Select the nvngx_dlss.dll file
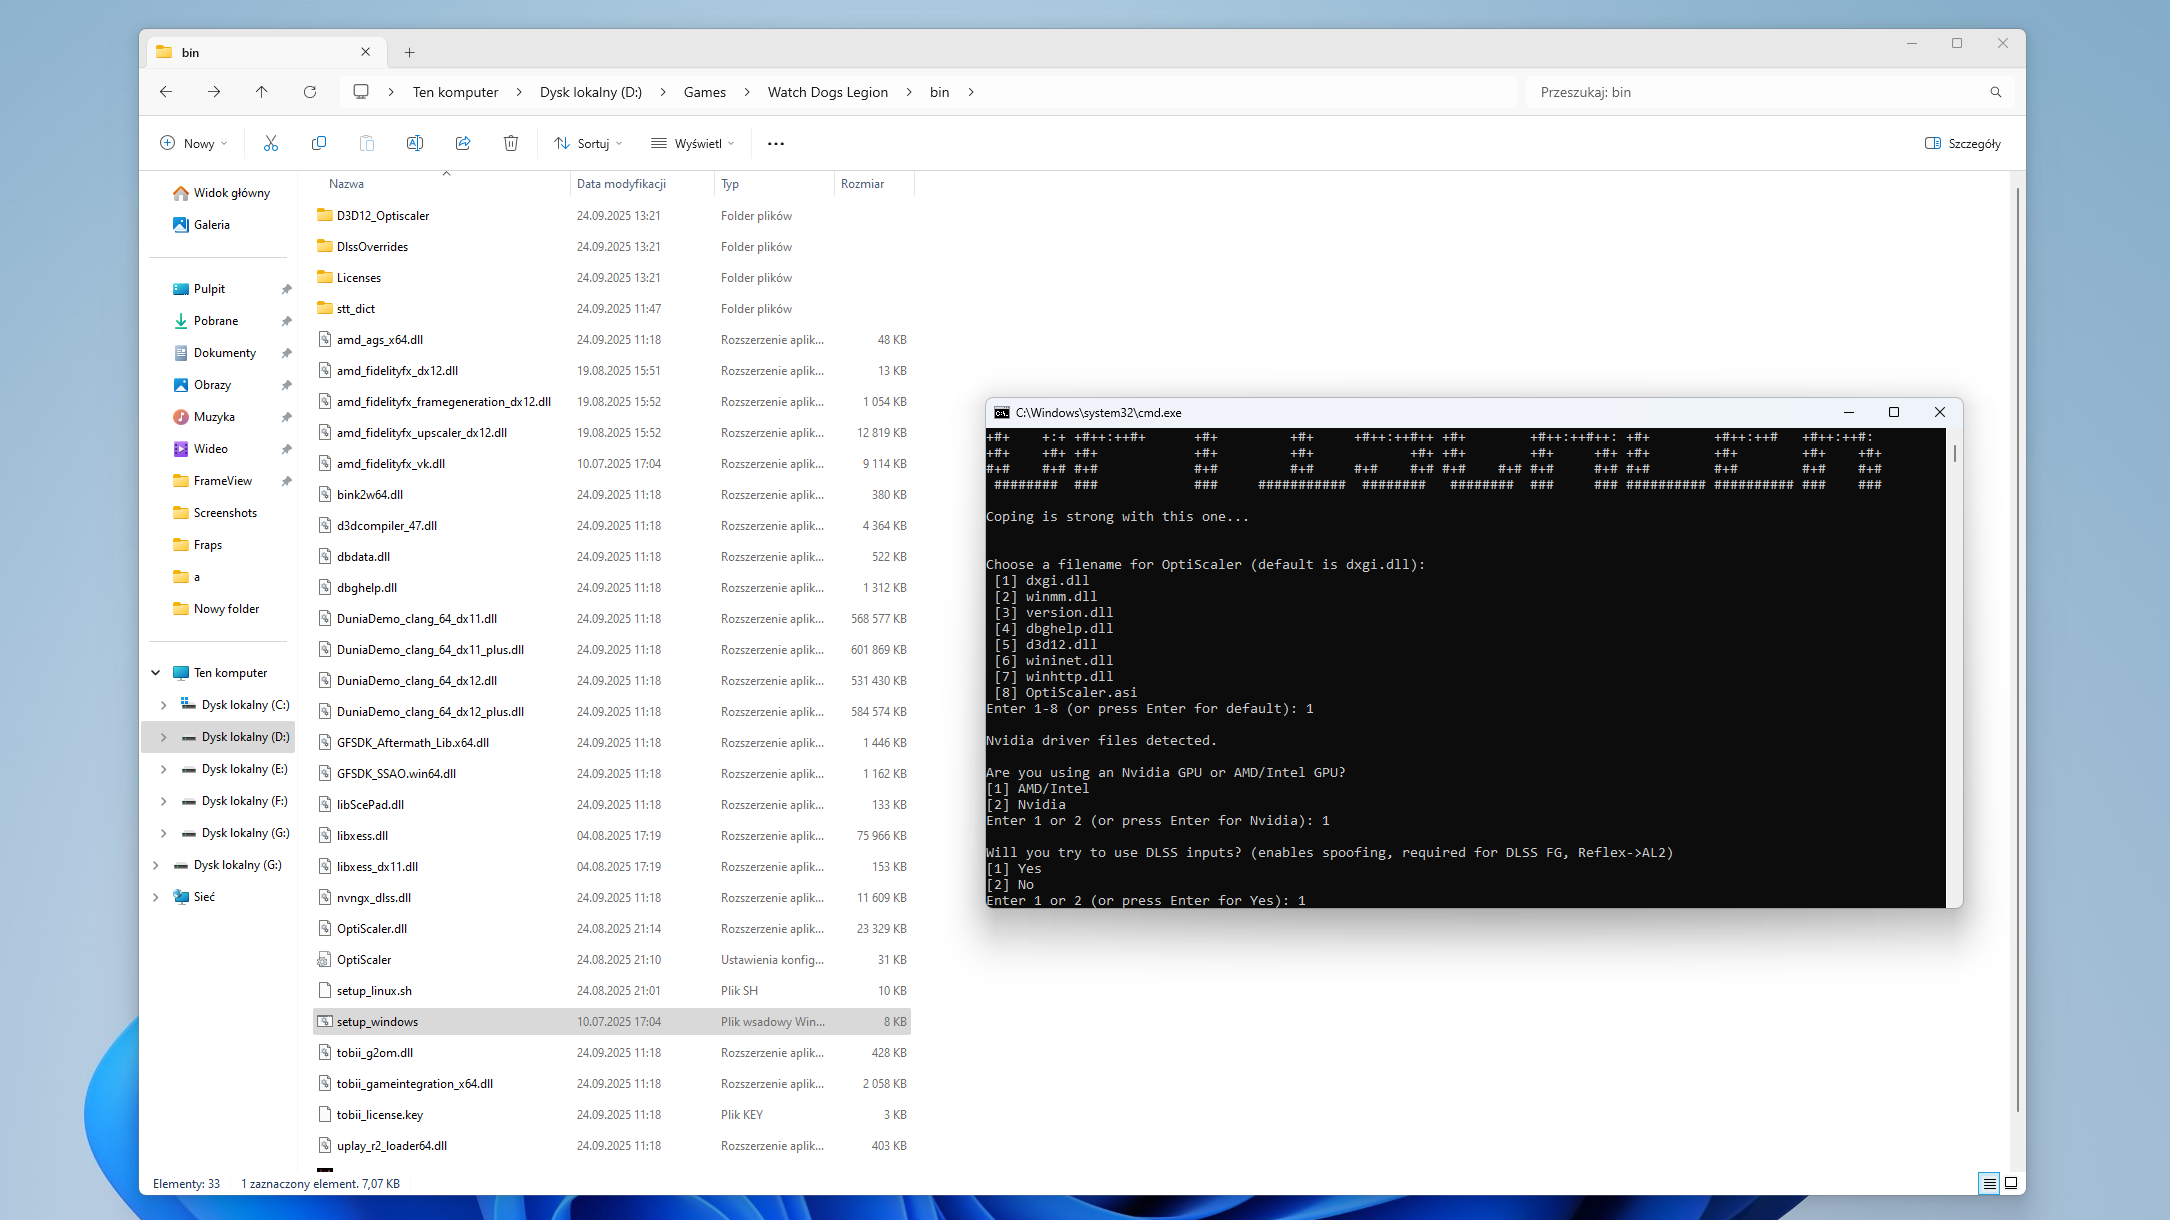The image size is (2170, 1220). click(x=612, y=898)
